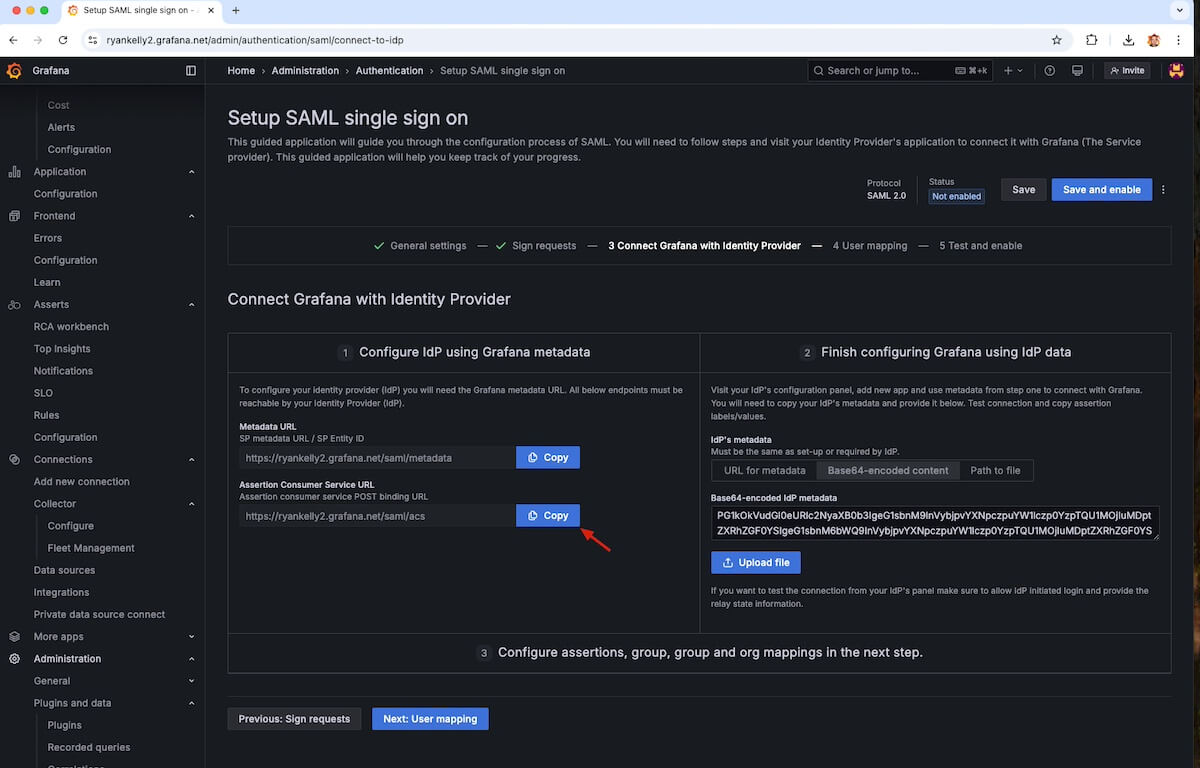The height and width of the screenshot is (768, 1200).
Task: Click the Grafana logo icon
Action: click(14, 71)
